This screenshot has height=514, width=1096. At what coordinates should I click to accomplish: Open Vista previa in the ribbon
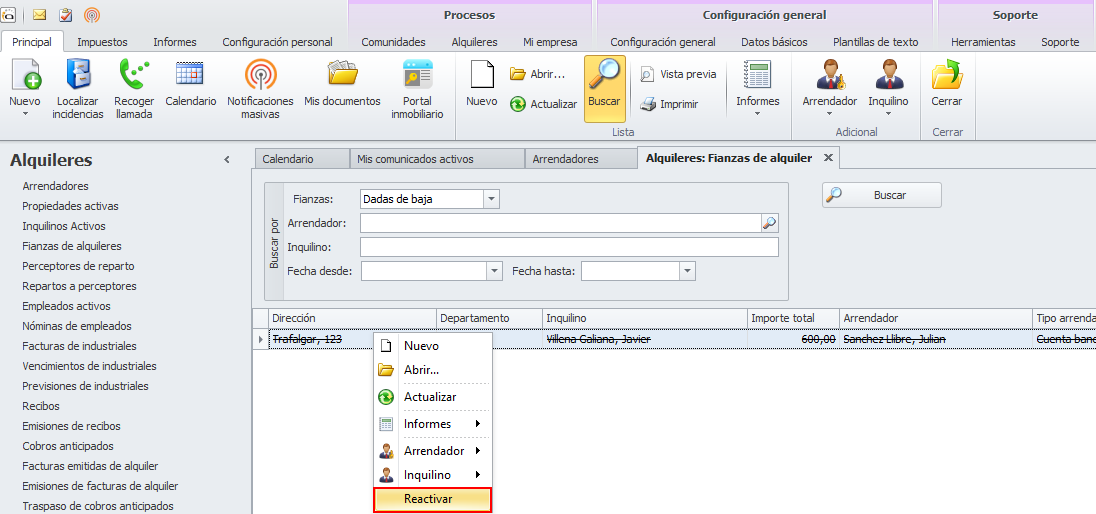[678, 74]
